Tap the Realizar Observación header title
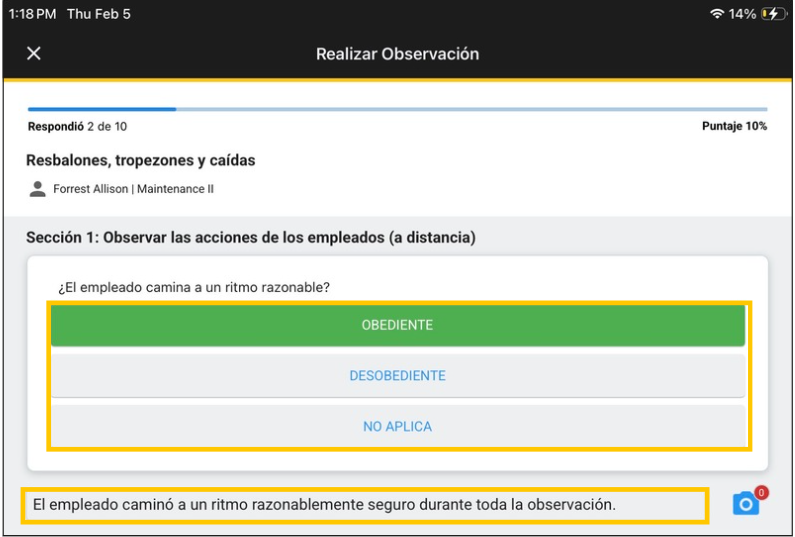 (397, 54)
